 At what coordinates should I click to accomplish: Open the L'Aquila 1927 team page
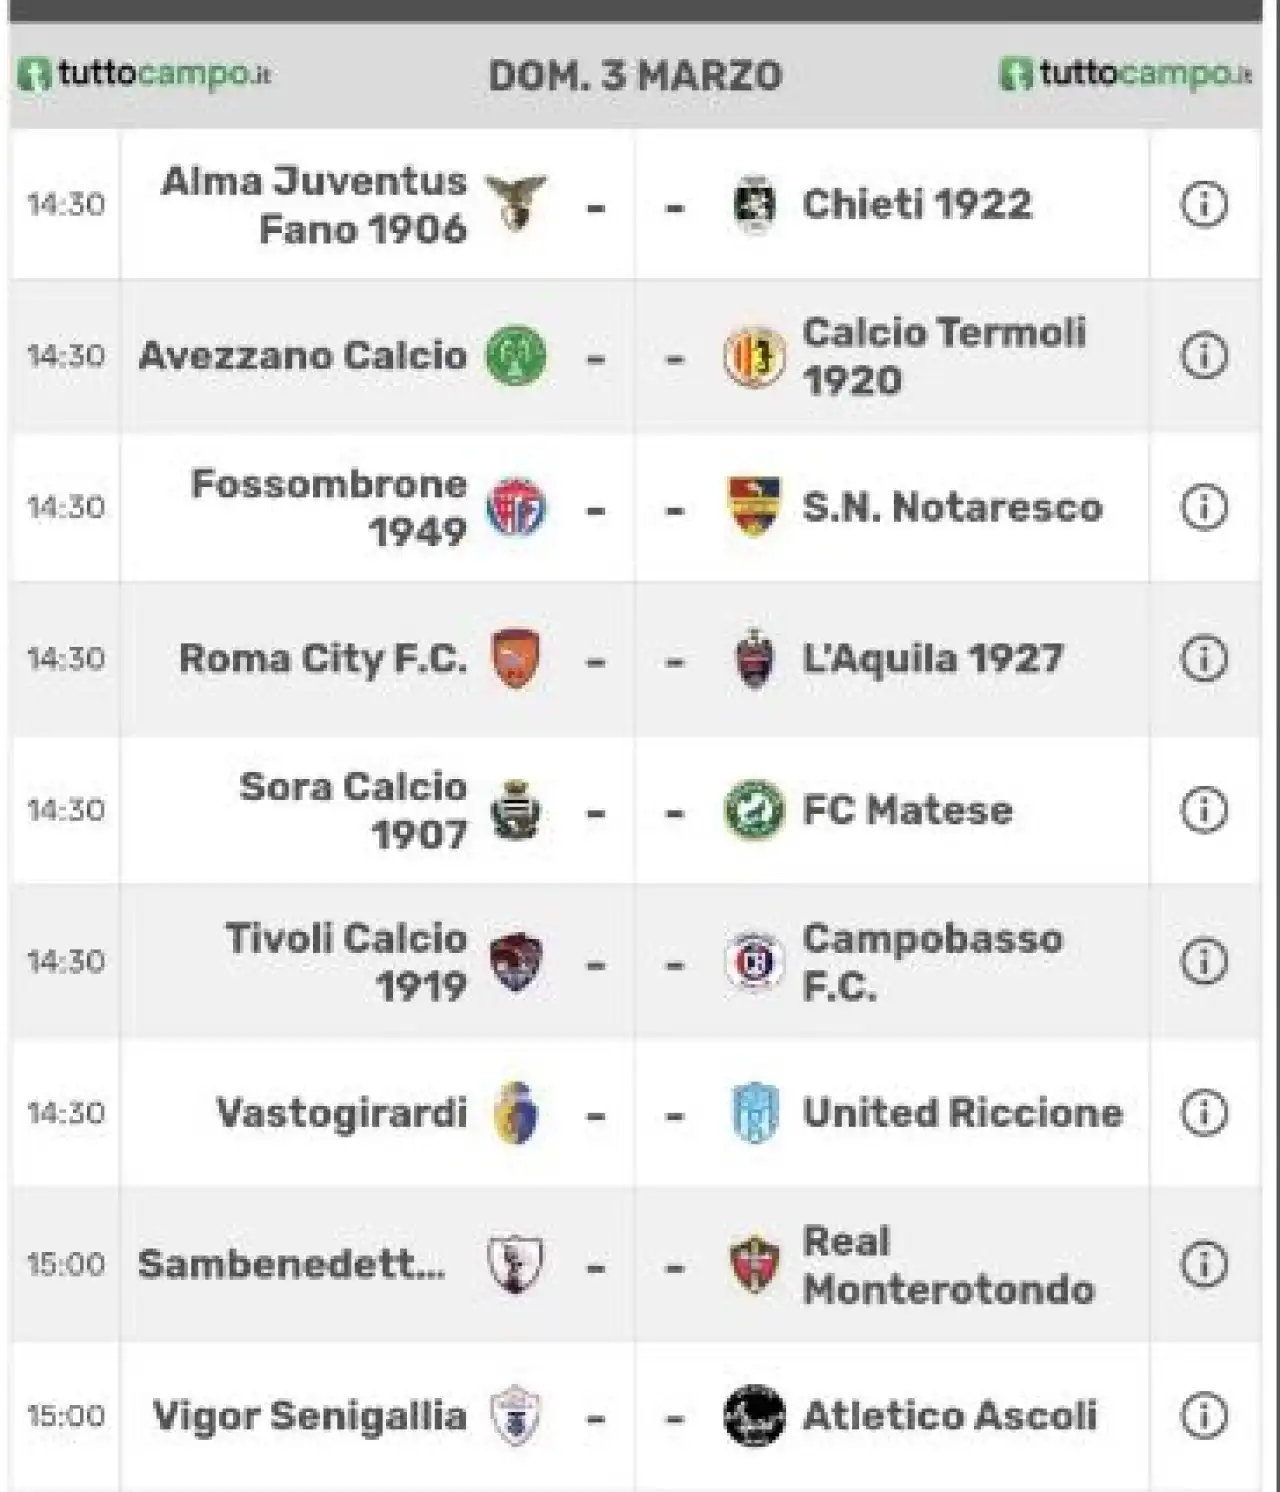pyautogui.click(x=933, y=659)
